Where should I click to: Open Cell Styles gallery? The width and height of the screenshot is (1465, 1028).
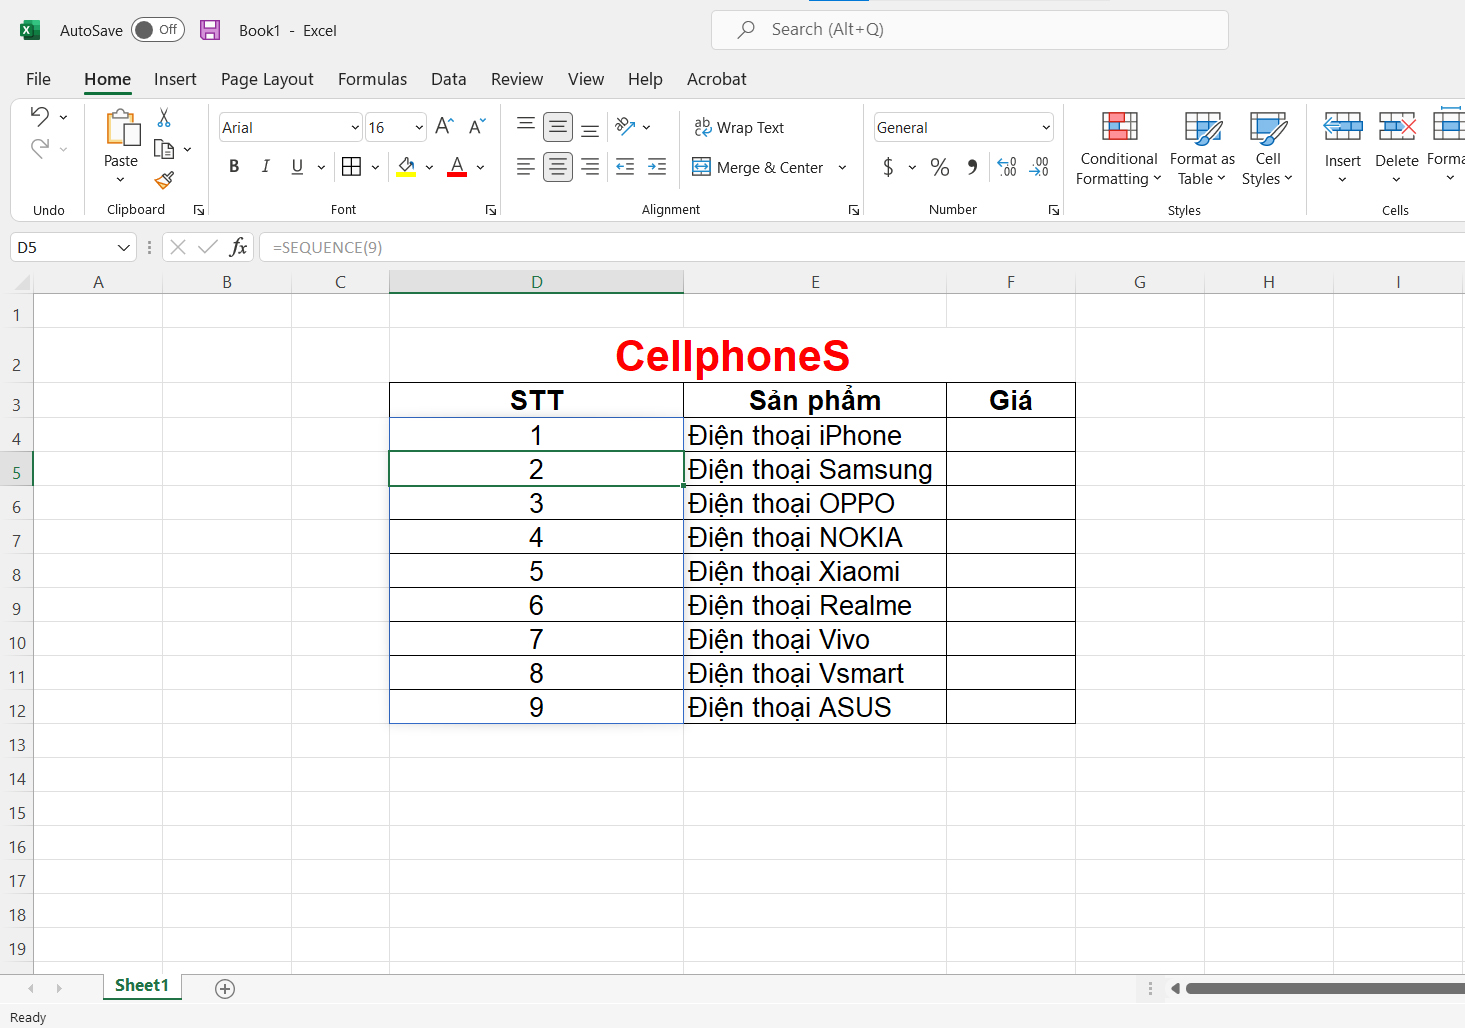click(1268, 148)
